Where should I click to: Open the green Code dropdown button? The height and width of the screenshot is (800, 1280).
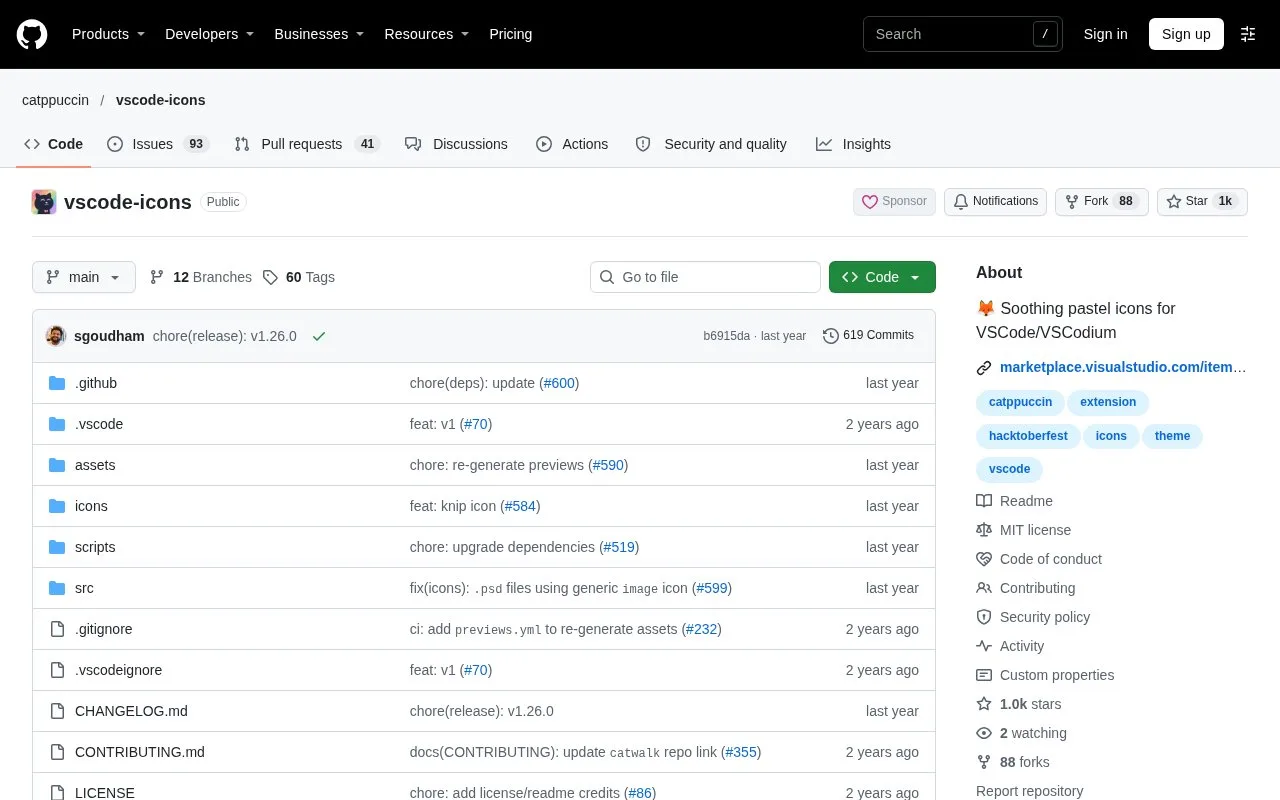click(x=882, y=277)
